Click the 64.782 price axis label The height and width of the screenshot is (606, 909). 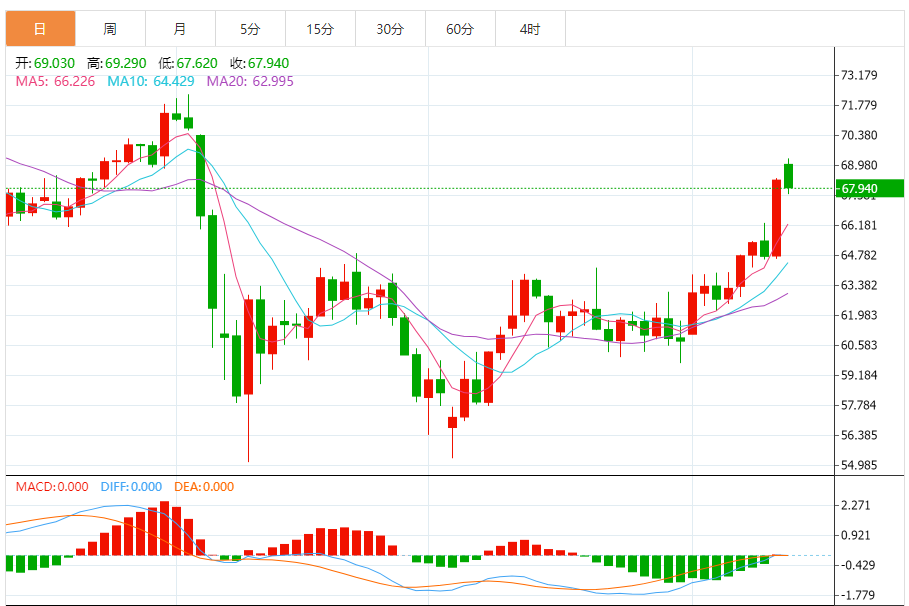859,255
